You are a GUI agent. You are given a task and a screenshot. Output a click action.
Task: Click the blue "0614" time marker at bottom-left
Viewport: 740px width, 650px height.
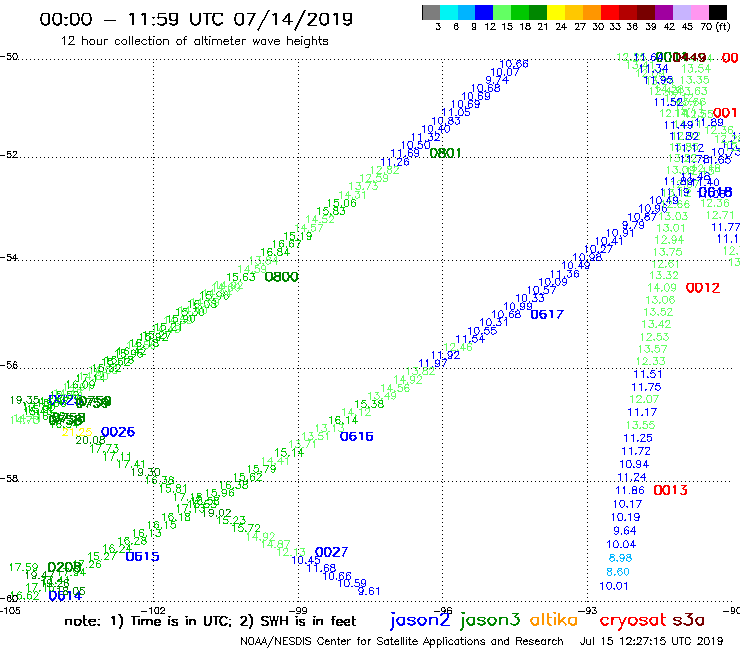[x=65, y=596]
